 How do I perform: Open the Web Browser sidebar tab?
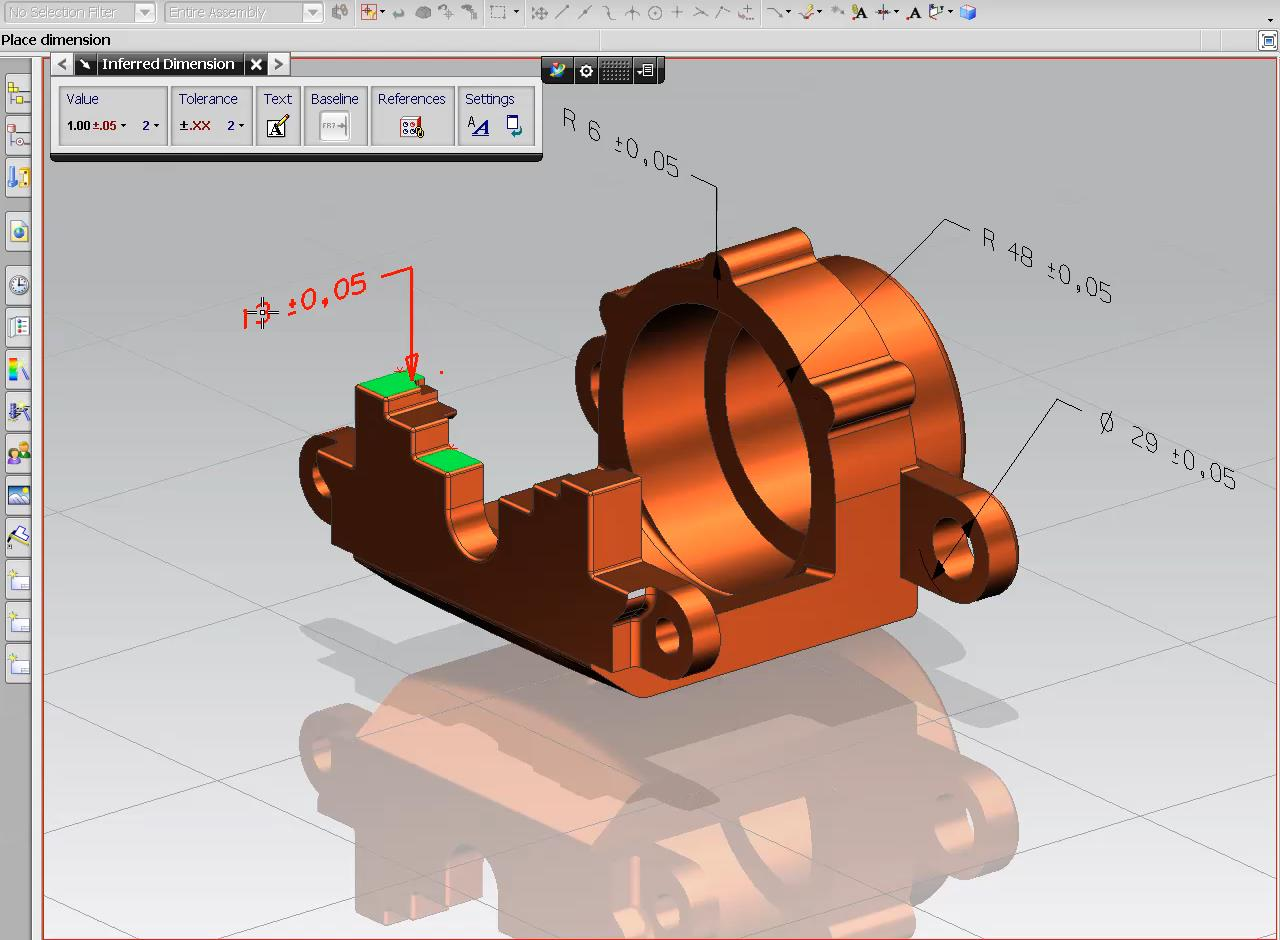pos(18,232)
